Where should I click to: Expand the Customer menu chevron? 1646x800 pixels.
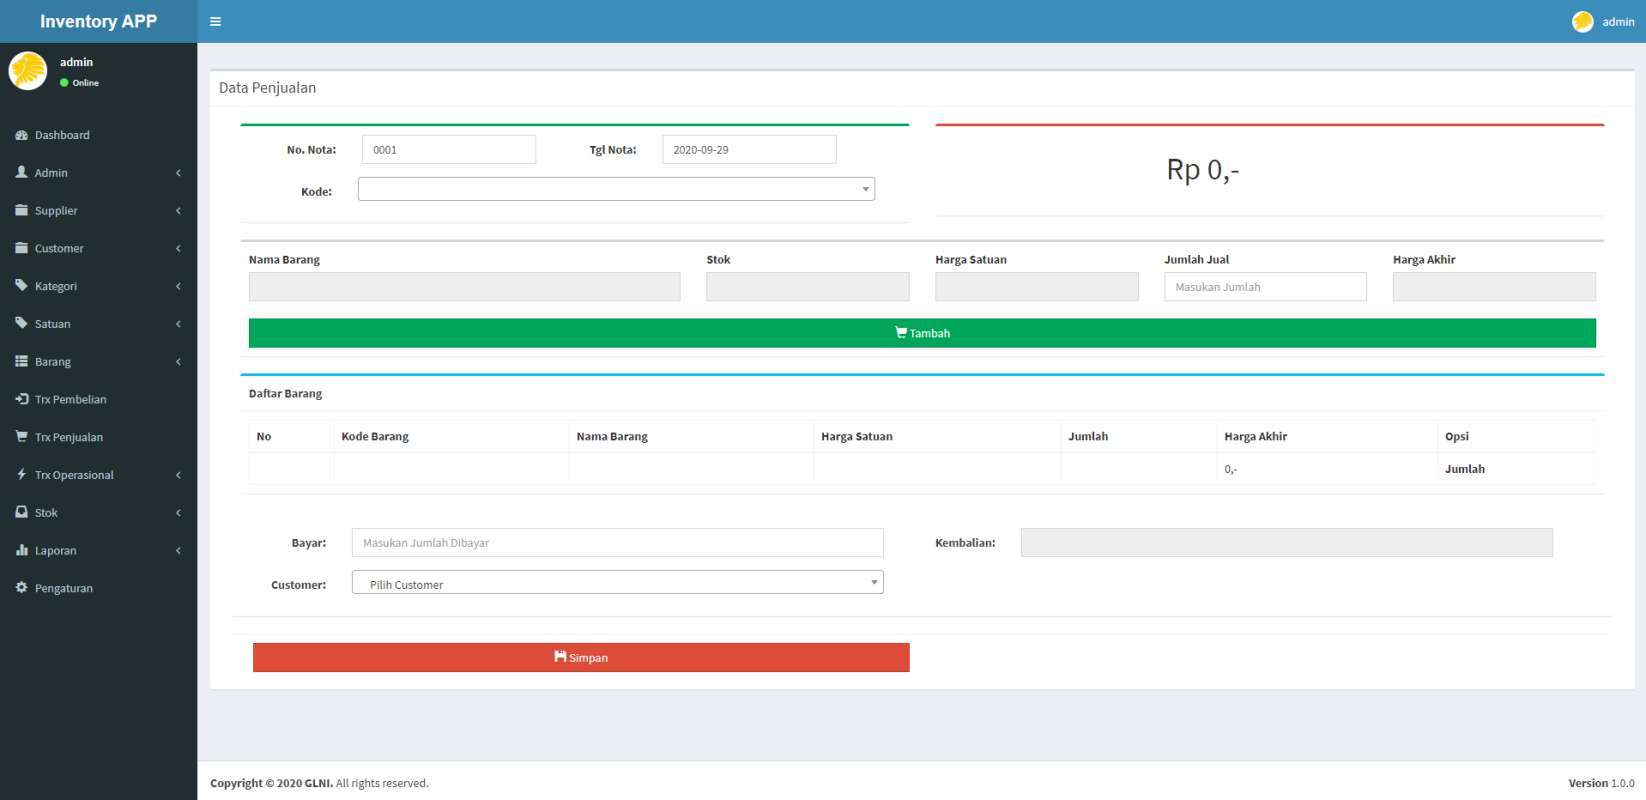[x=178, y=248]
